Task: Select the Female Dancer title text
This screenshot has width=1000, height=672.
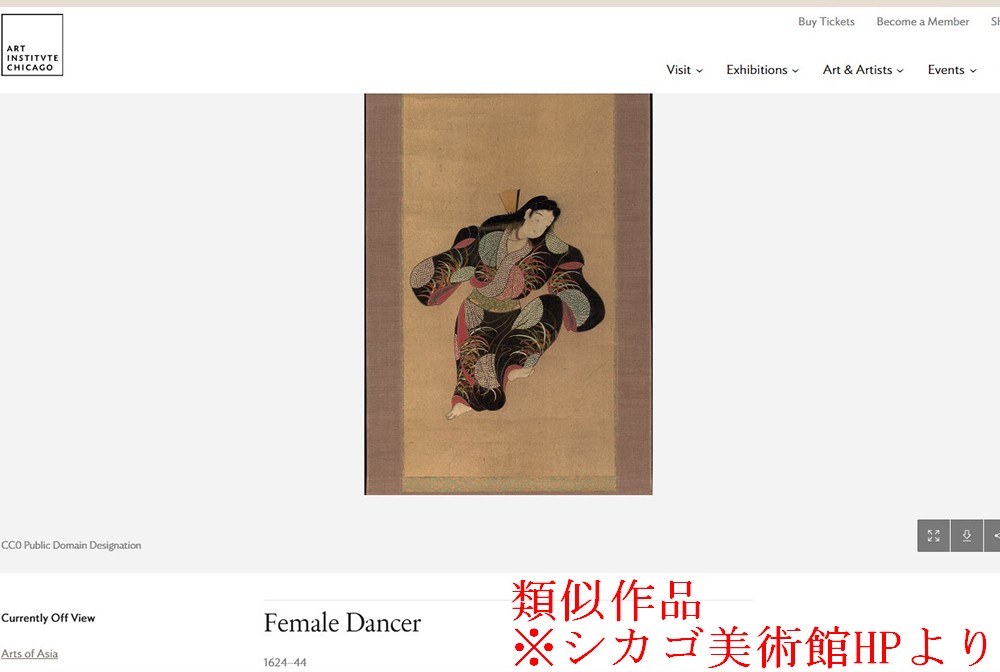Action: point(342,623)
